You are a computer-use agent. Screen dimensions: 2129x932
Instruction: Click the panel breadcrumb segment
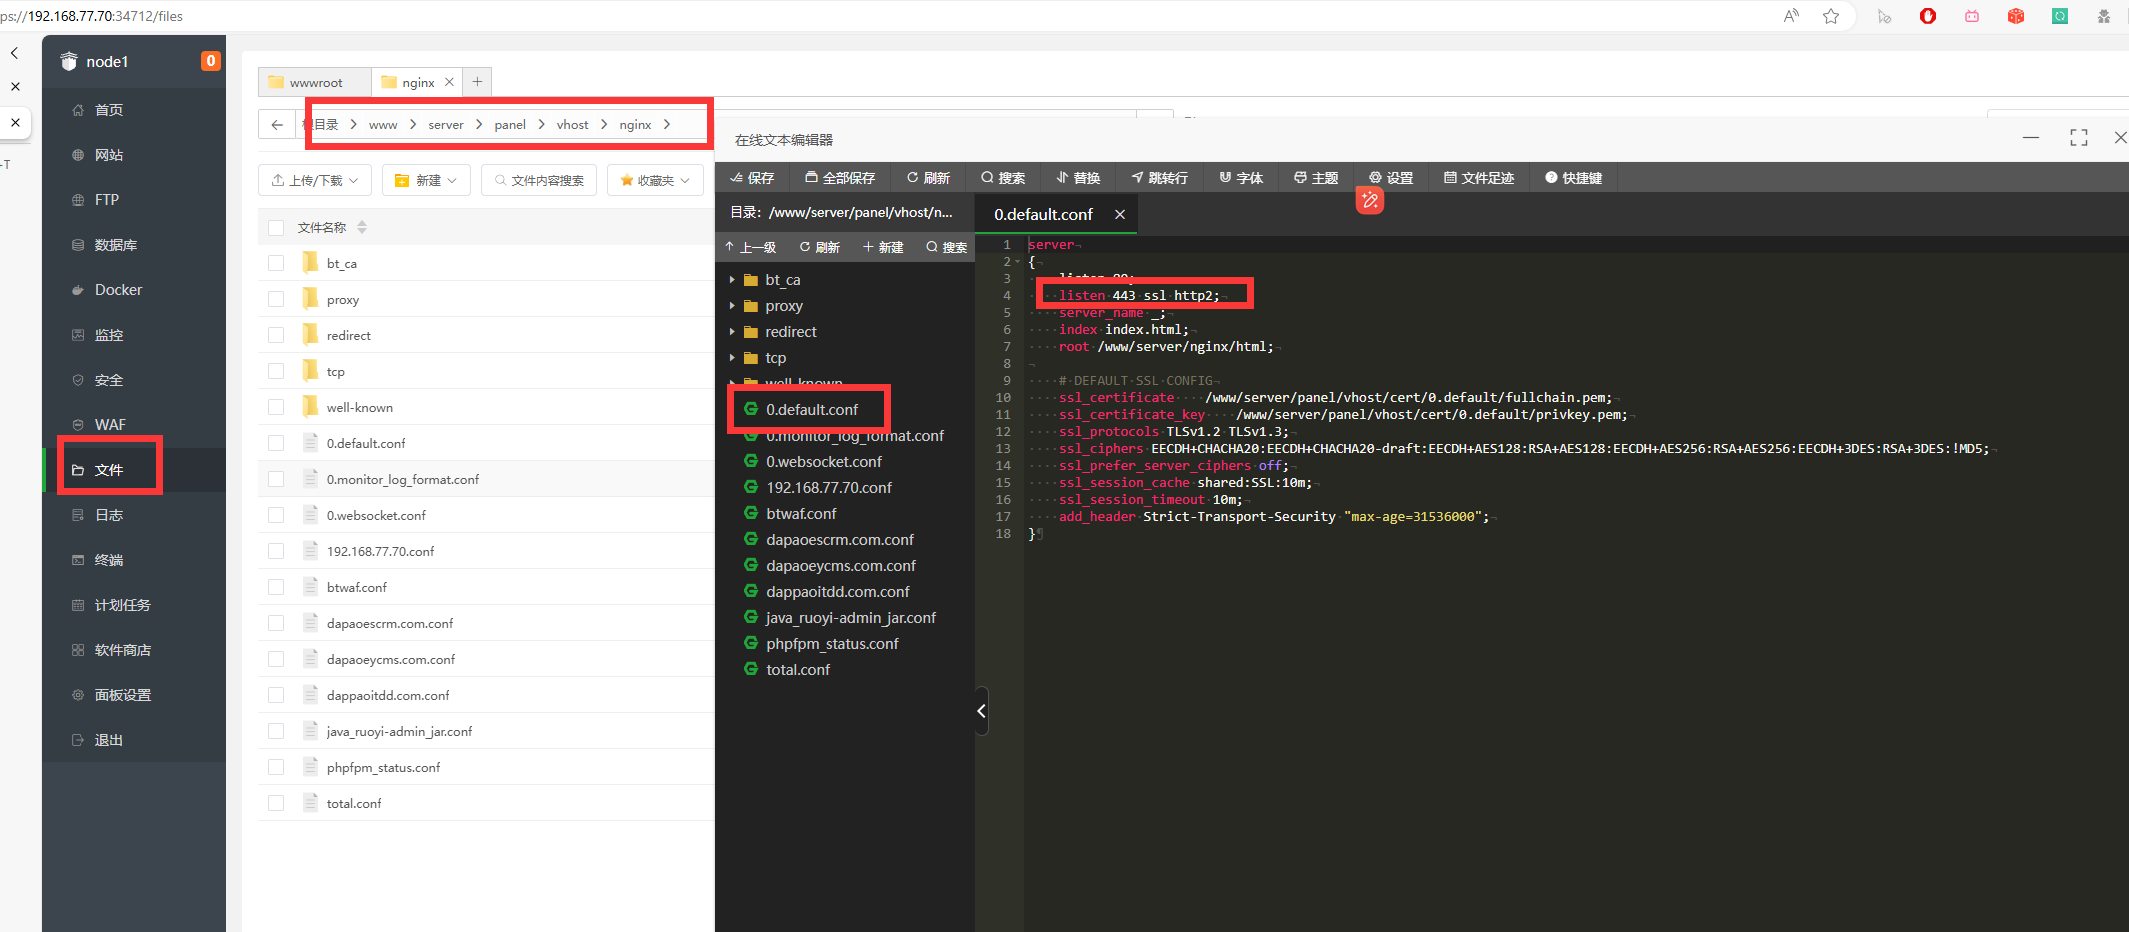click(510, 125)
